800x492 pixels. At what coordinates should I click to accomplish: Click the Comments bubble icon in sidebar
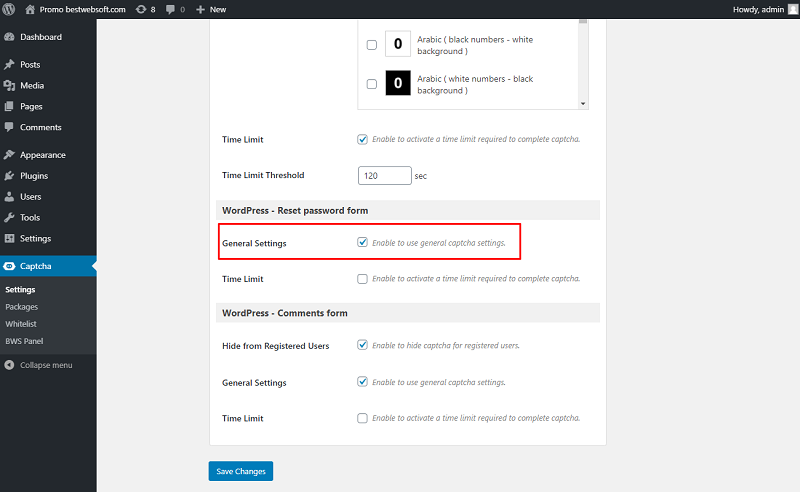(9, 127)
